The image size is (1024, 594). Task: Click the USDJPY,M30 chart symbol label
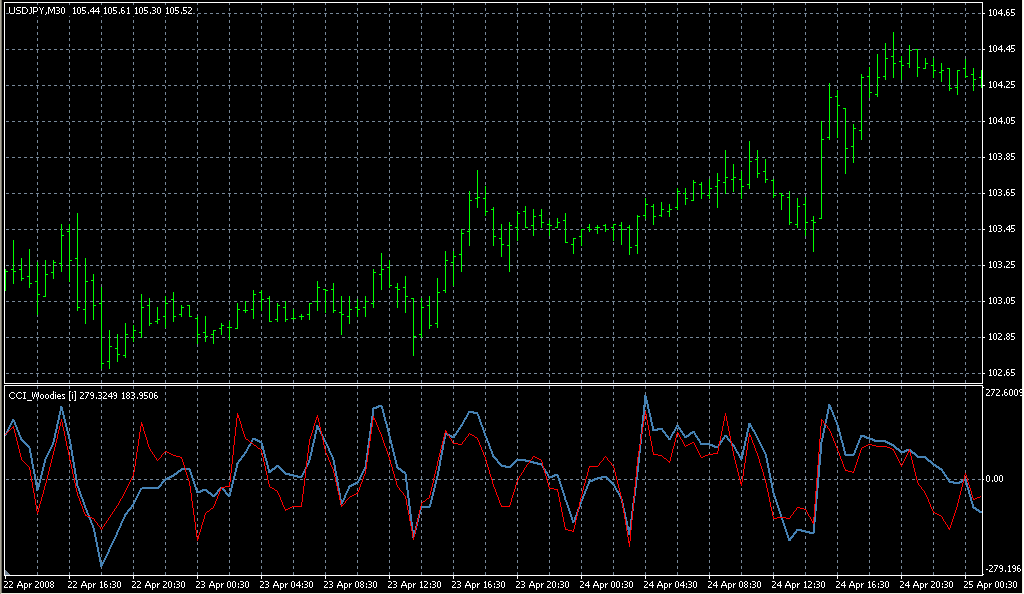click(x=36, y=10)
